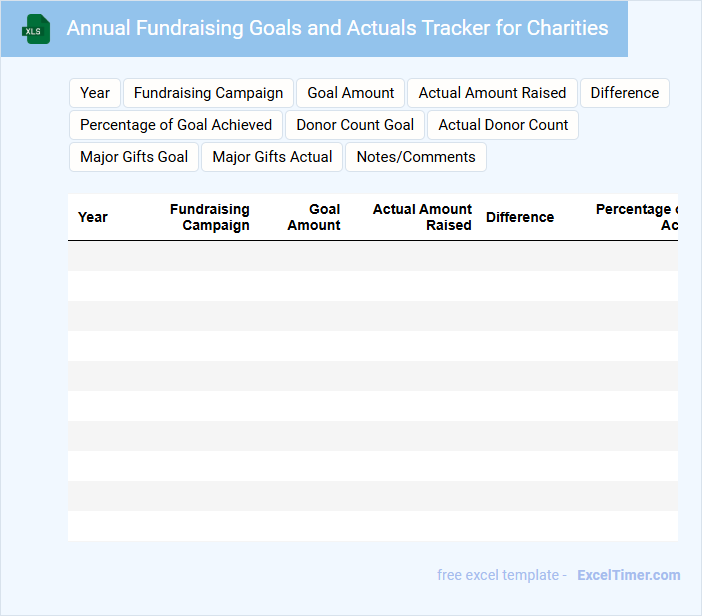
Task: Click the Fundraising Campaign column header
Action: tap(209, 217)
